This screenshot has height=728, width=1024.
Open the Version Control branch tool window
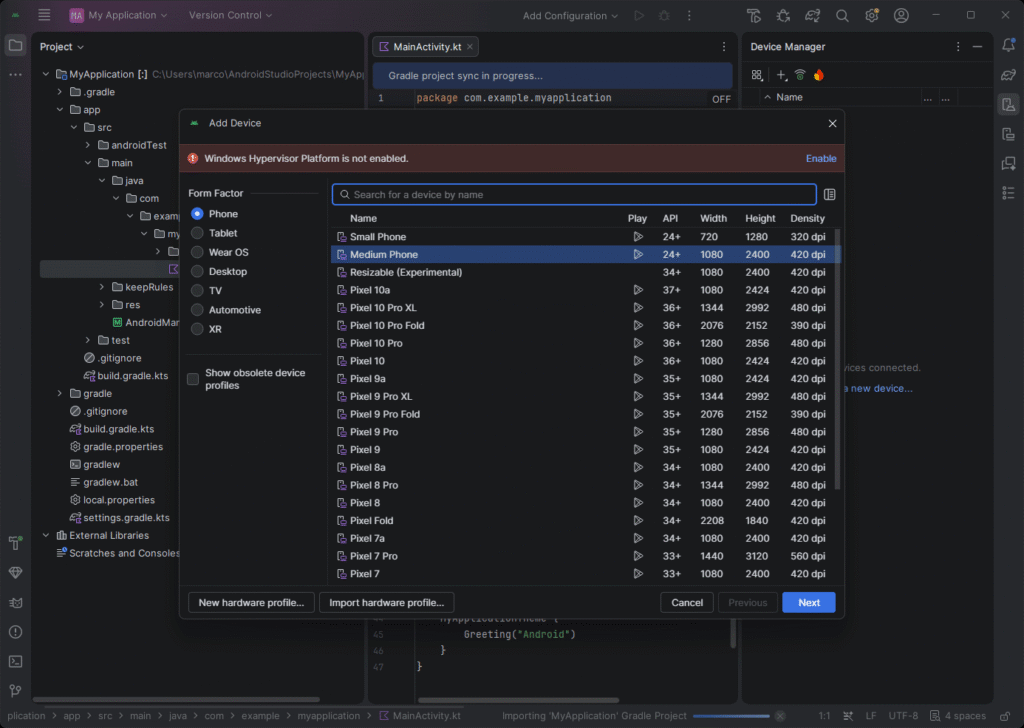coord(15,691)
